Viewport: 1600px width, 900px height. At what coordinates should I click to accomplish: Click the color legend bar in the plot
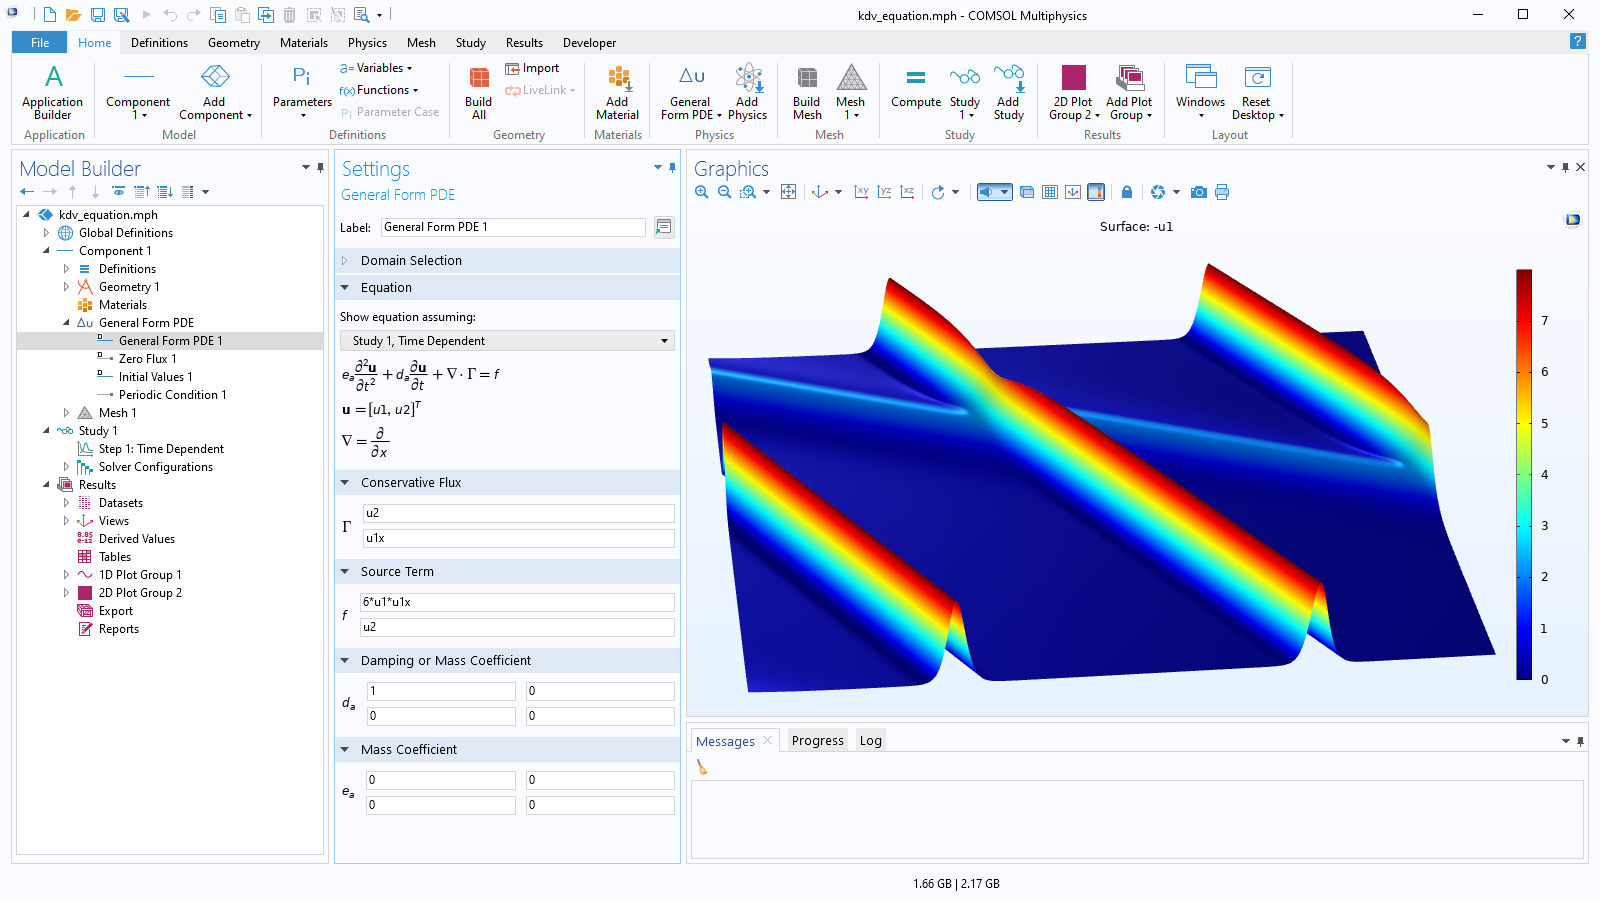(x=1524, y=474)
